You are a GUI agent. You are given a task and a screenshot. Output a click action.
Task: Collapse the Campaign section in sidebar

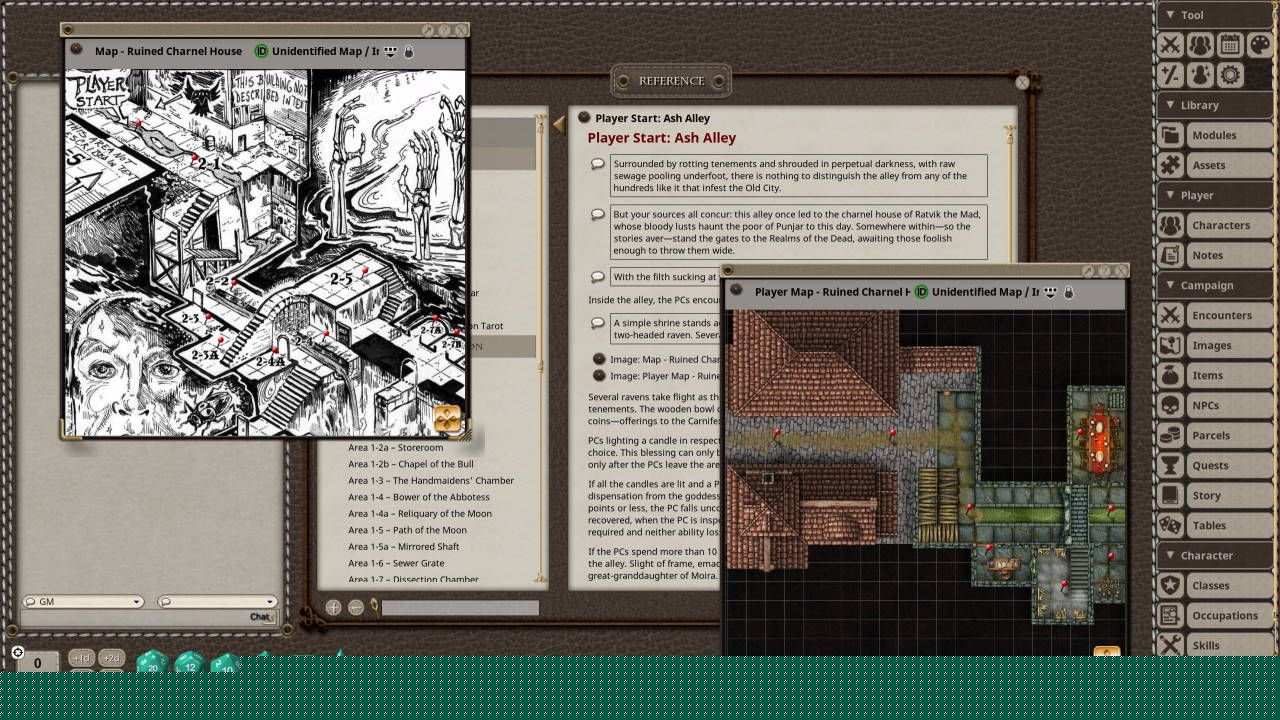coord(1217,285)
